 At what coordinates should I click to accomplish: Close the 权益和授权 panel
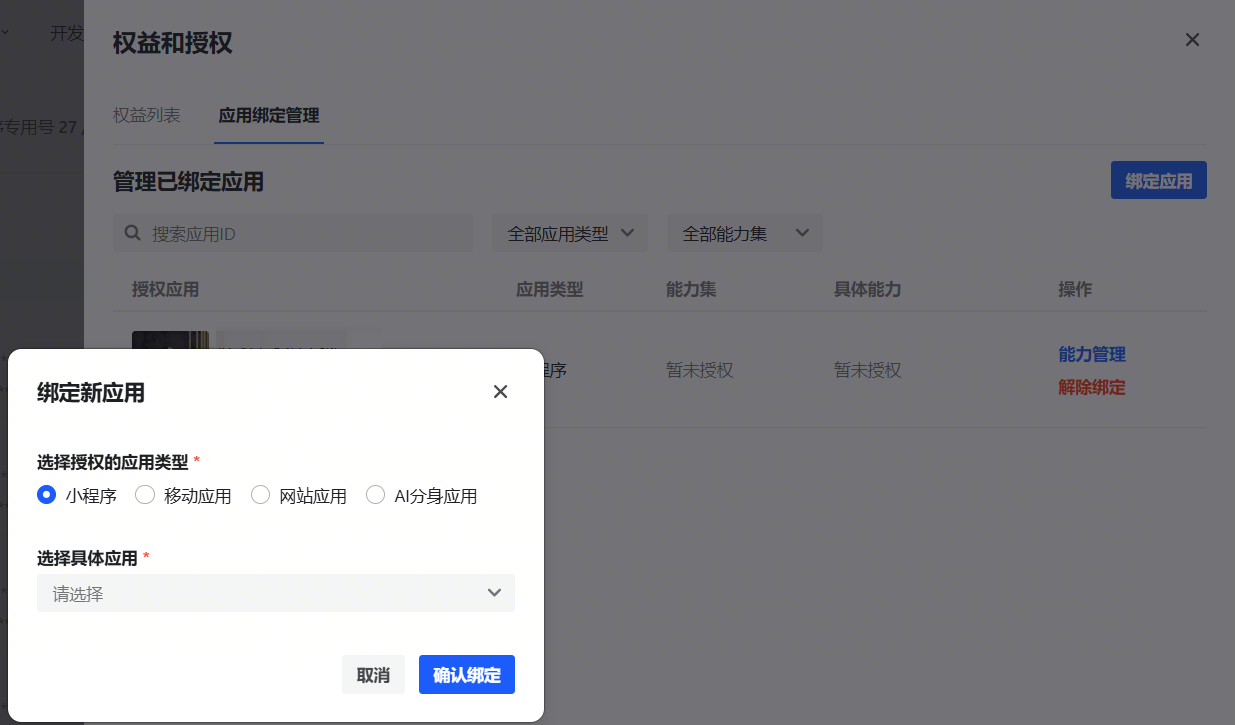coord(1192,40)
